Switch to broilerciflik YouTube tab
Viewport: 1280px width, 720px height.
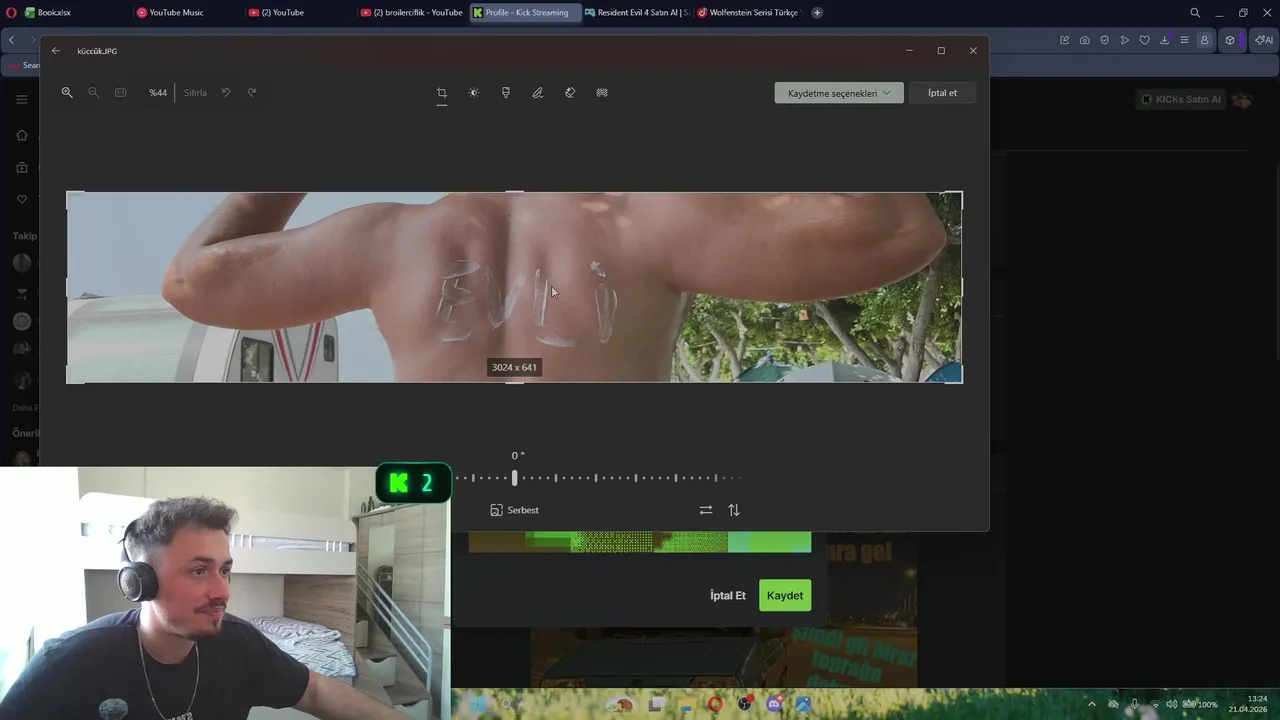(x=411, y=13)
